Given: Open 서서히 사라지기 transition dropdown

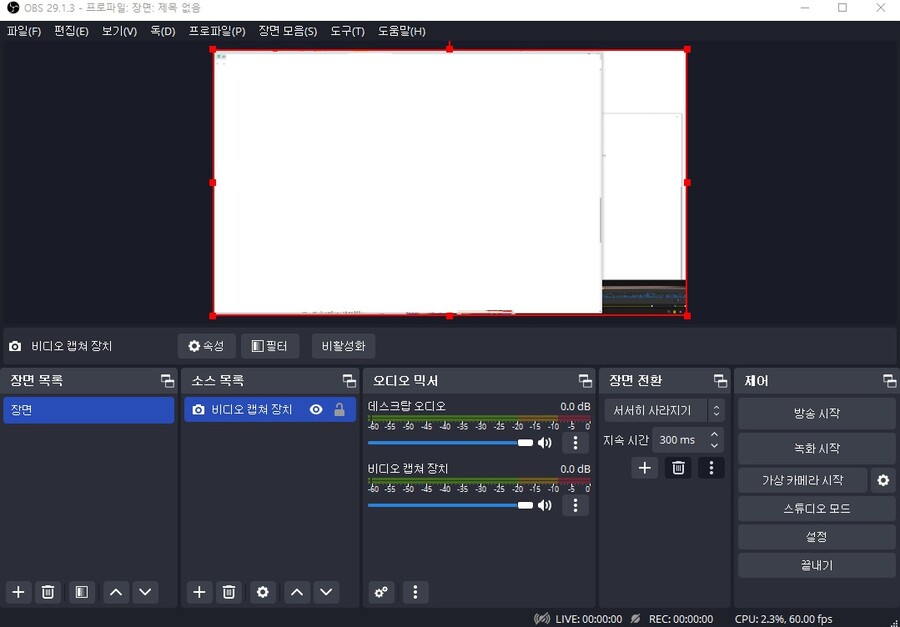Looking at the screenshot, I should pyautogui.click(x=664, y=411).
